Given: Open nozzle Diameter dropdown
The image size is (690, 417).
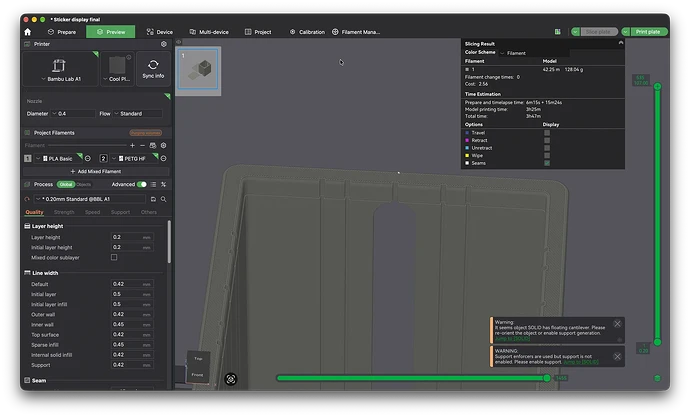Looking at the screenshot, I should [x=73, y=113].
